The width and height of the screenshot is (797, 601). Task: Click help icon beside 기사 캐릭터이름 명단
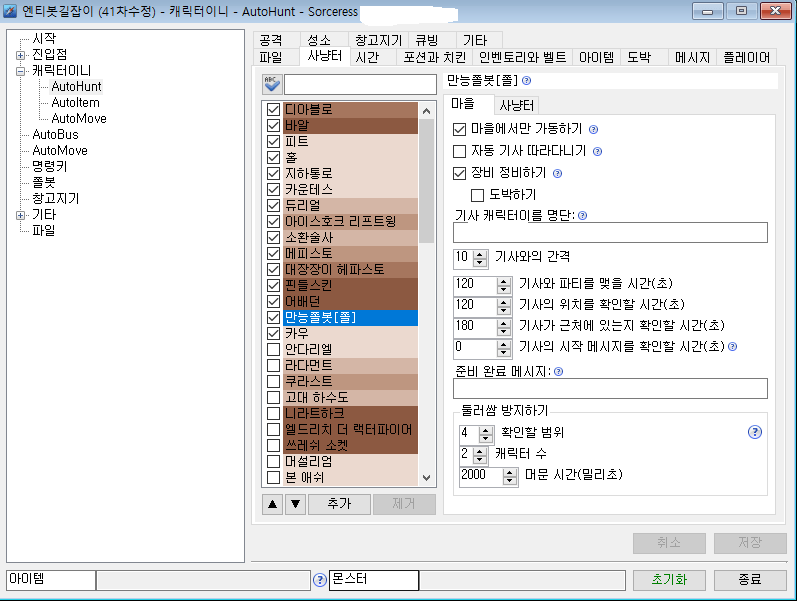click(583, 216)
